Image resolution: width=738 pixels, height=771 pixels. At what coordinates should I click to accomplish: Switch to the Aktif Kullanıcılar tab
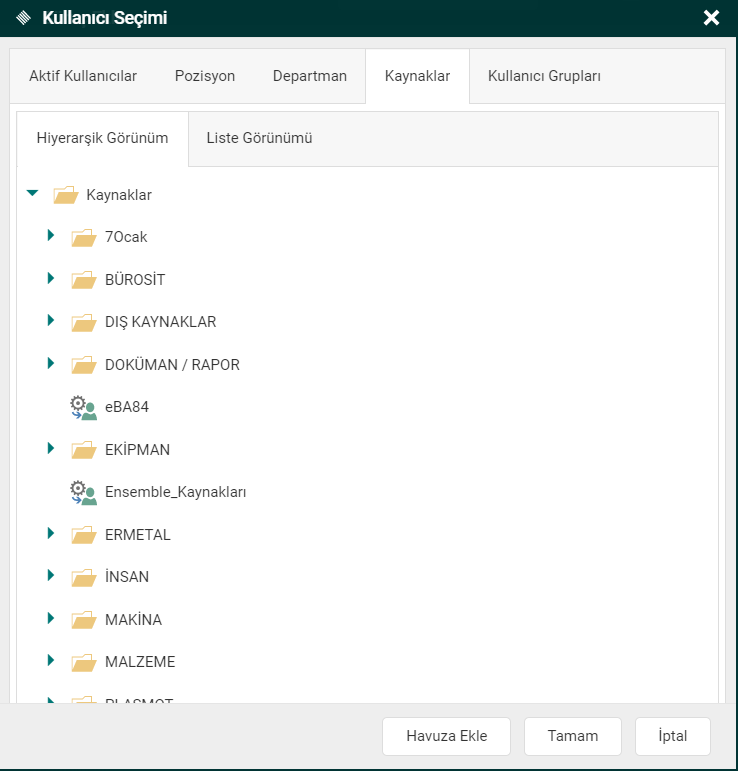point(83,76)
